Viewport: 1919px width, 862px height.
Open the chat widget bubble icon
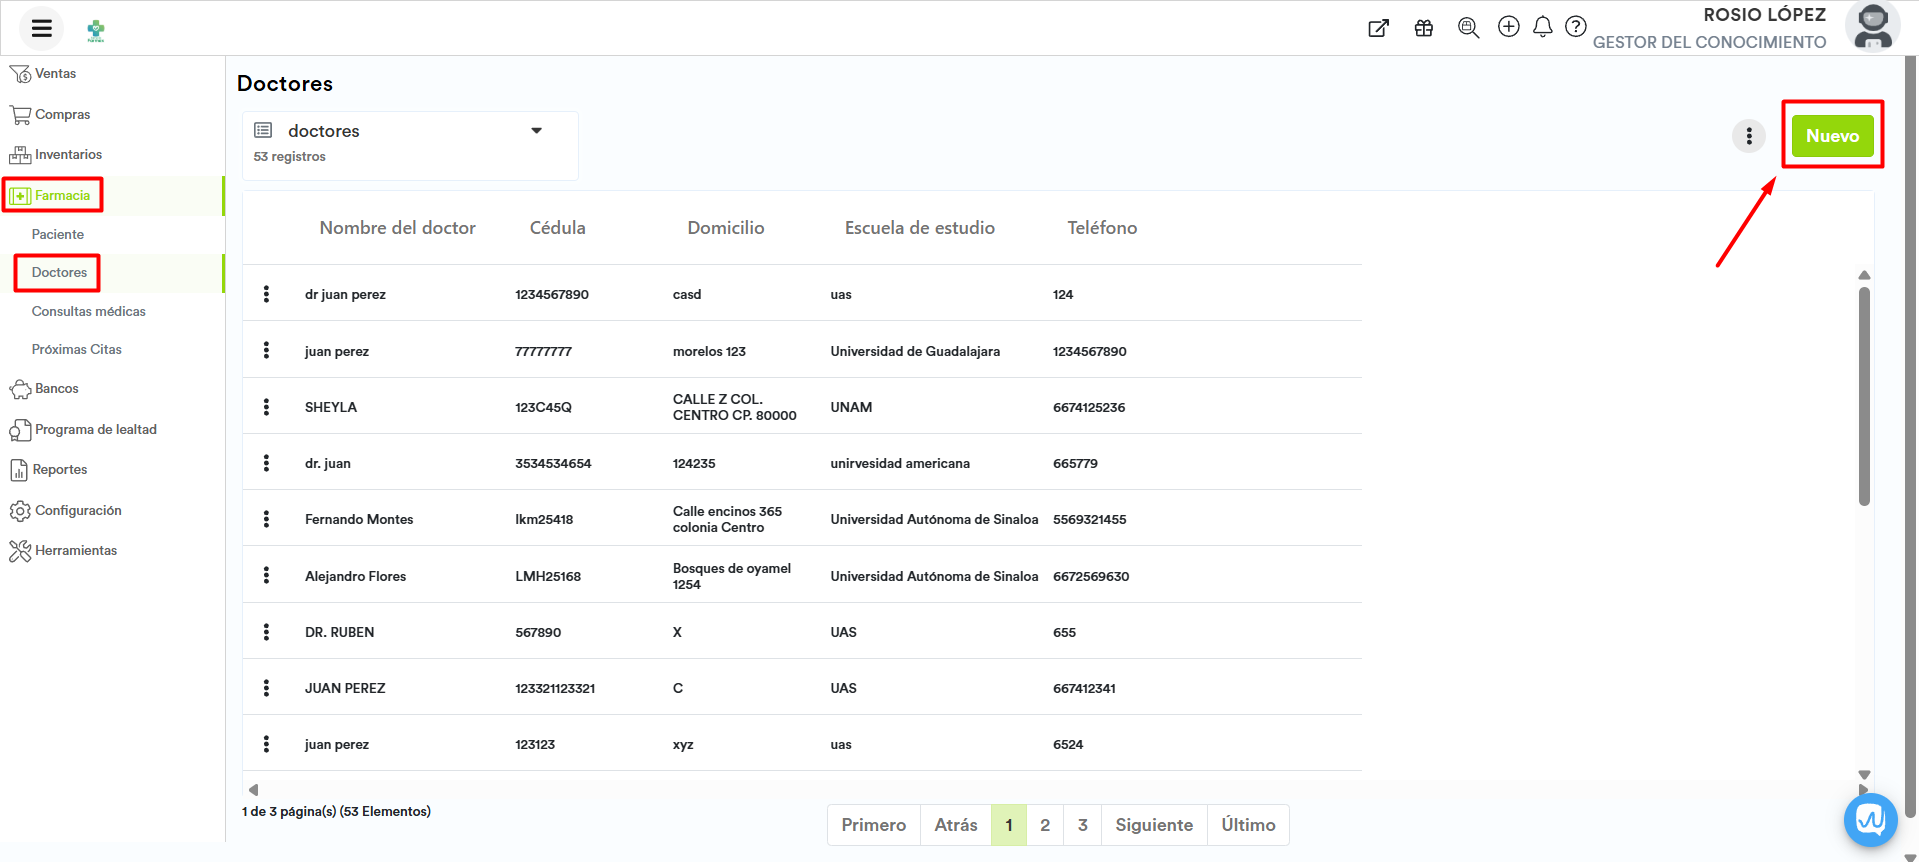(1870, 820)
